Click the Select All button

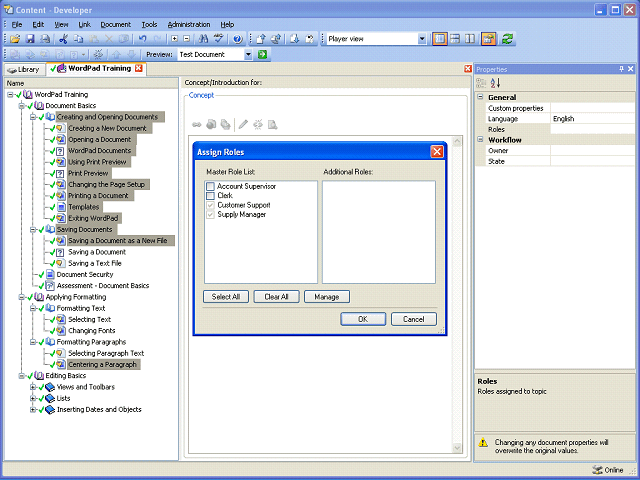(226, 297)
